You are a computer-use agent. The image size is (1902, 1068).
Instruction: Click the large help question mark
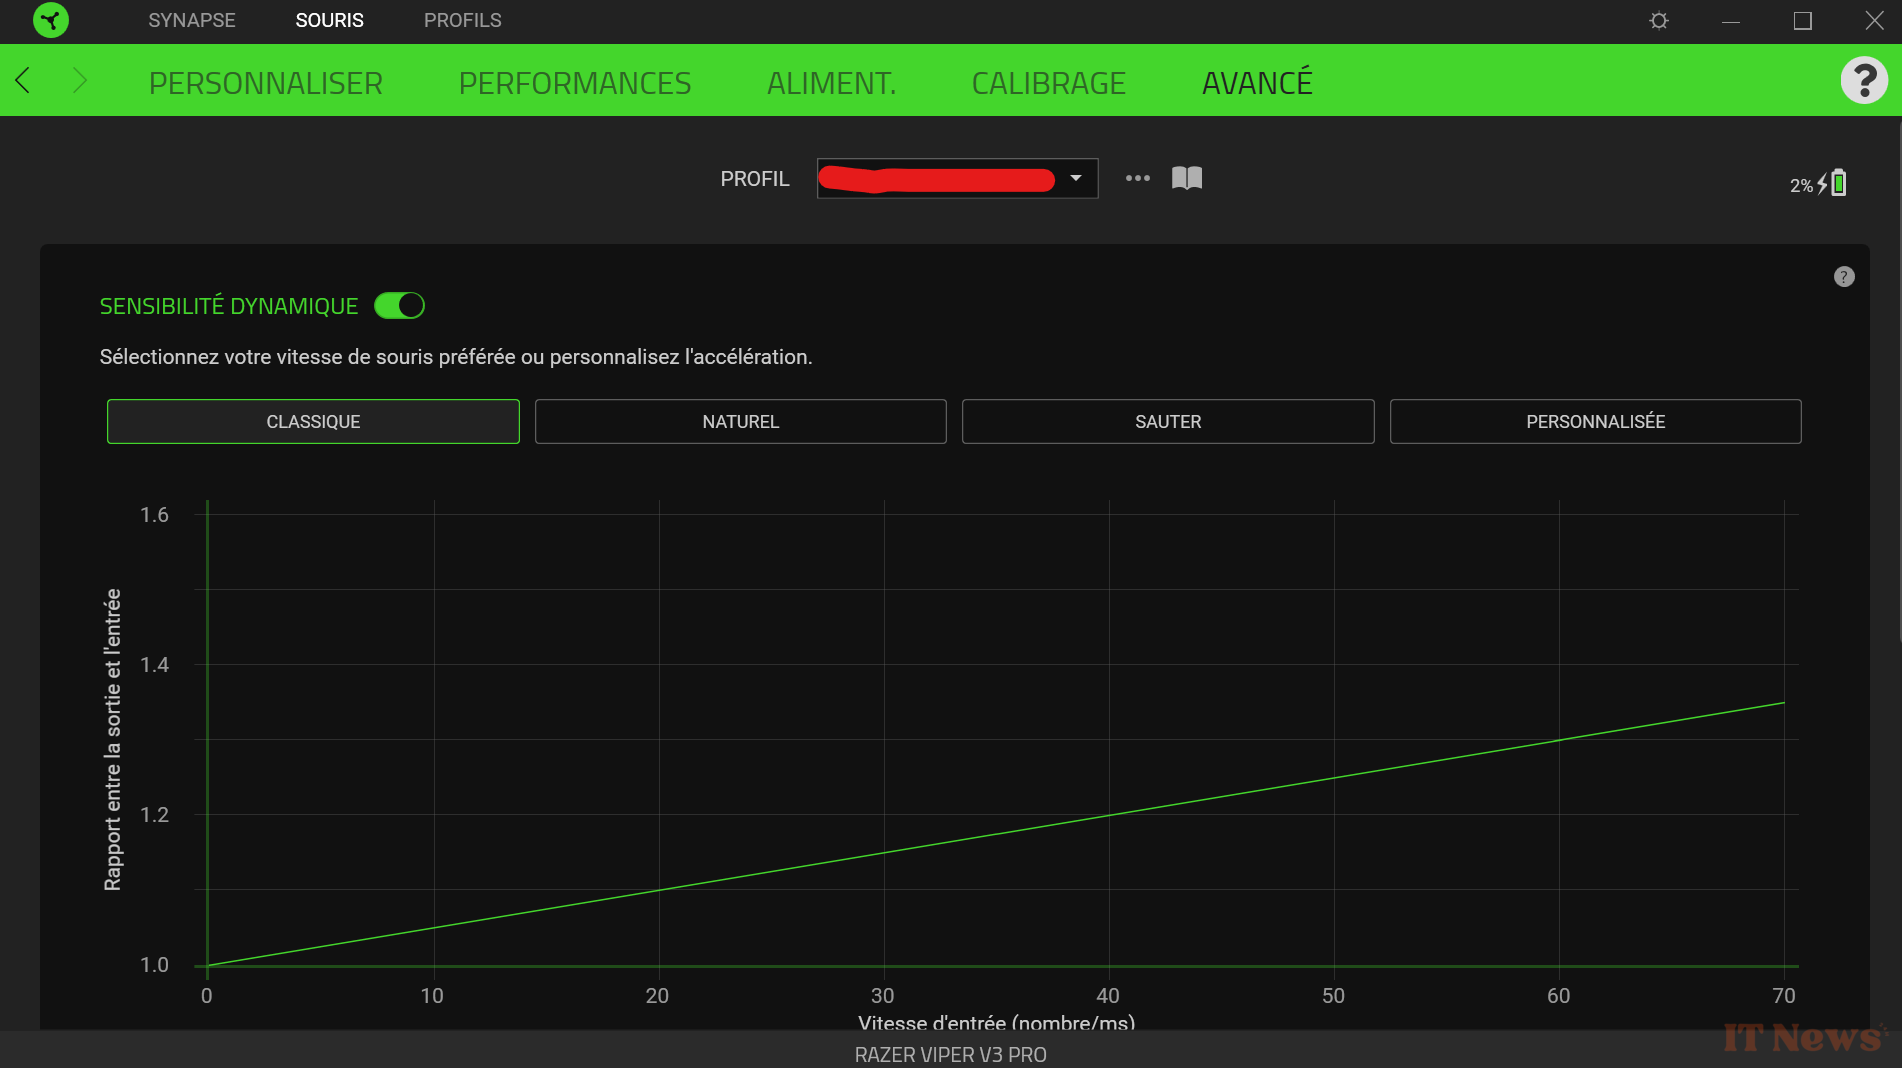click(x=1864, y=80)
